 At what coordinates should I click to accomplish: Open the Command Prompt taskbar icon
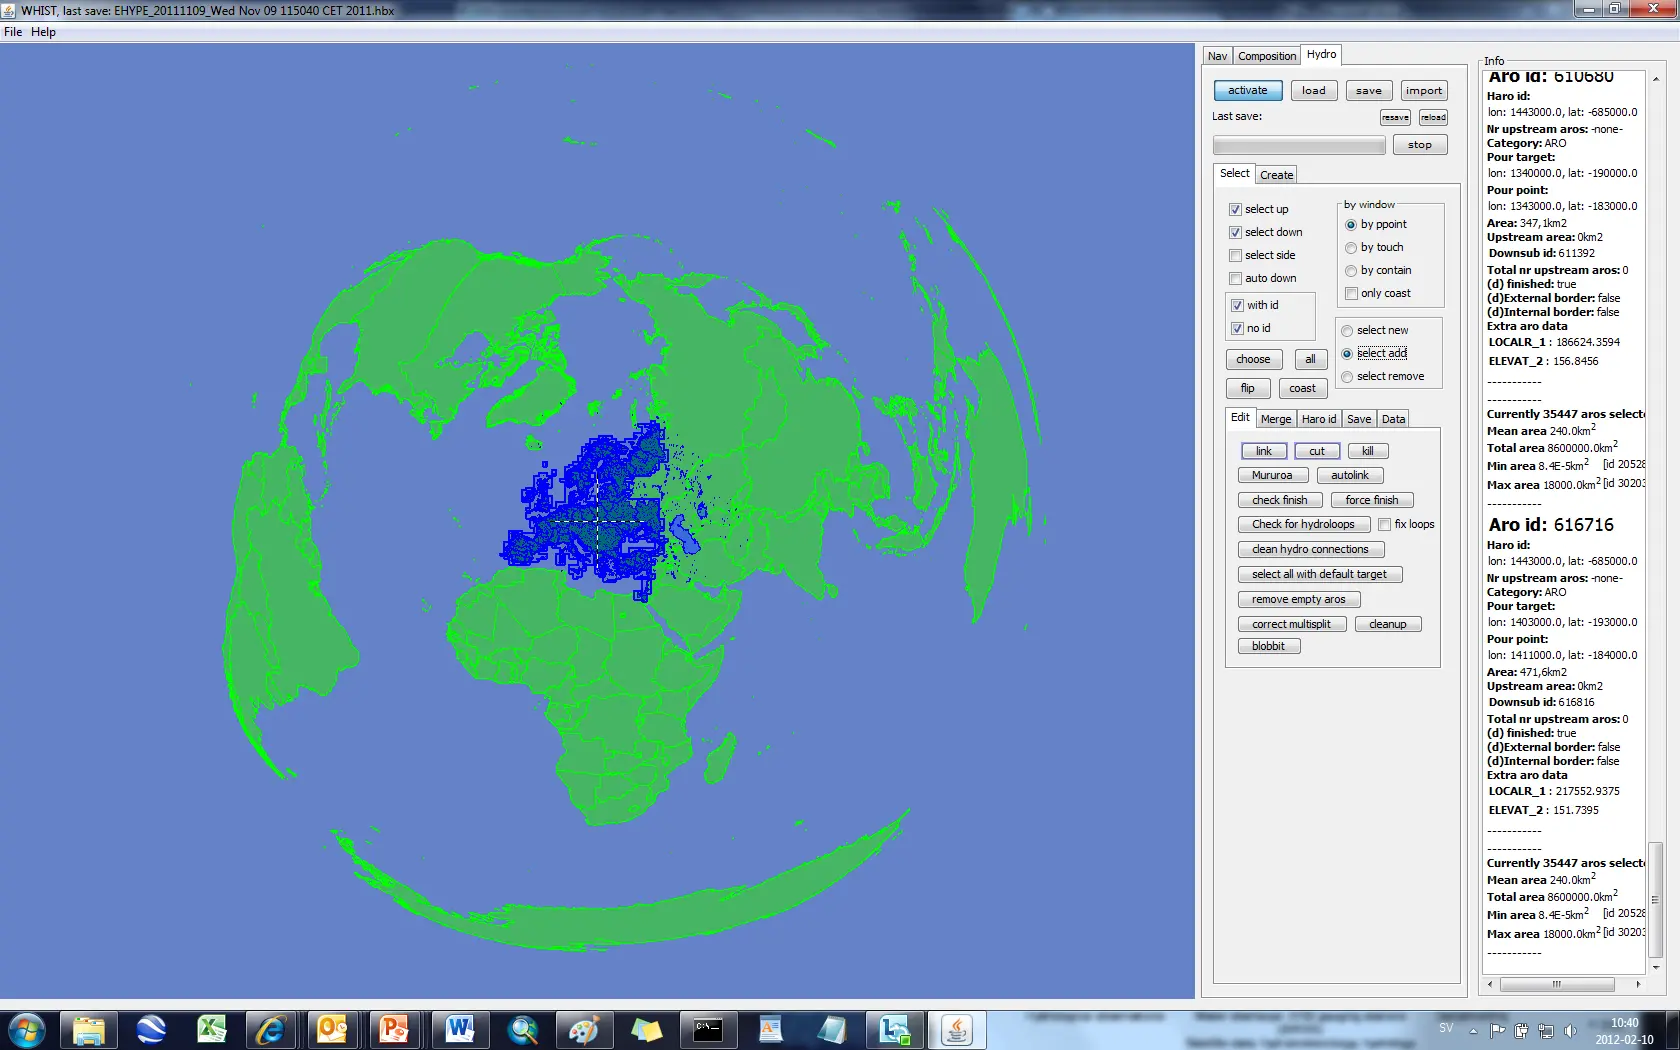click(708, 1029)
